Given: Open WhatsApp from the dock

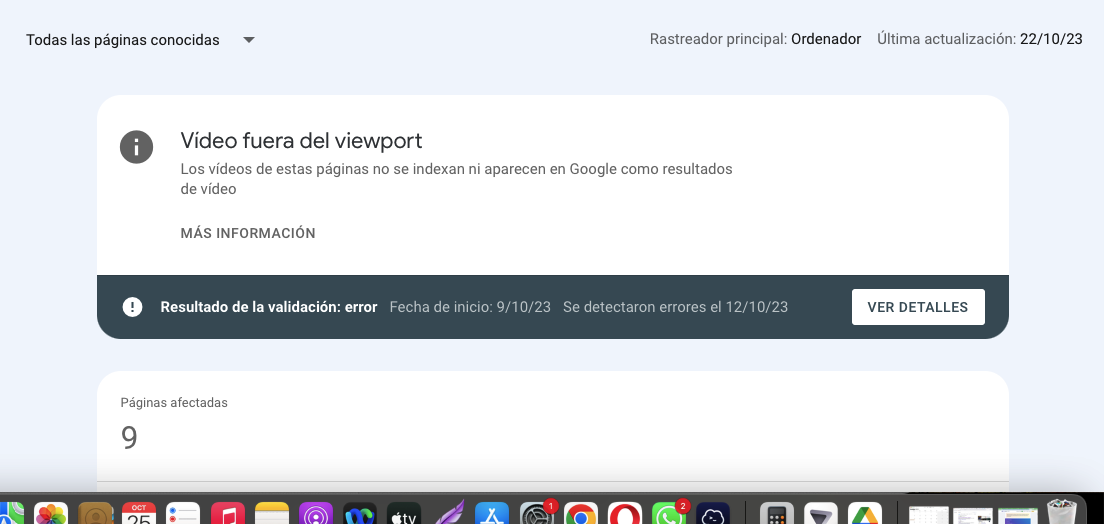Looking at the screenshot, I should click(x=669, y=513).
